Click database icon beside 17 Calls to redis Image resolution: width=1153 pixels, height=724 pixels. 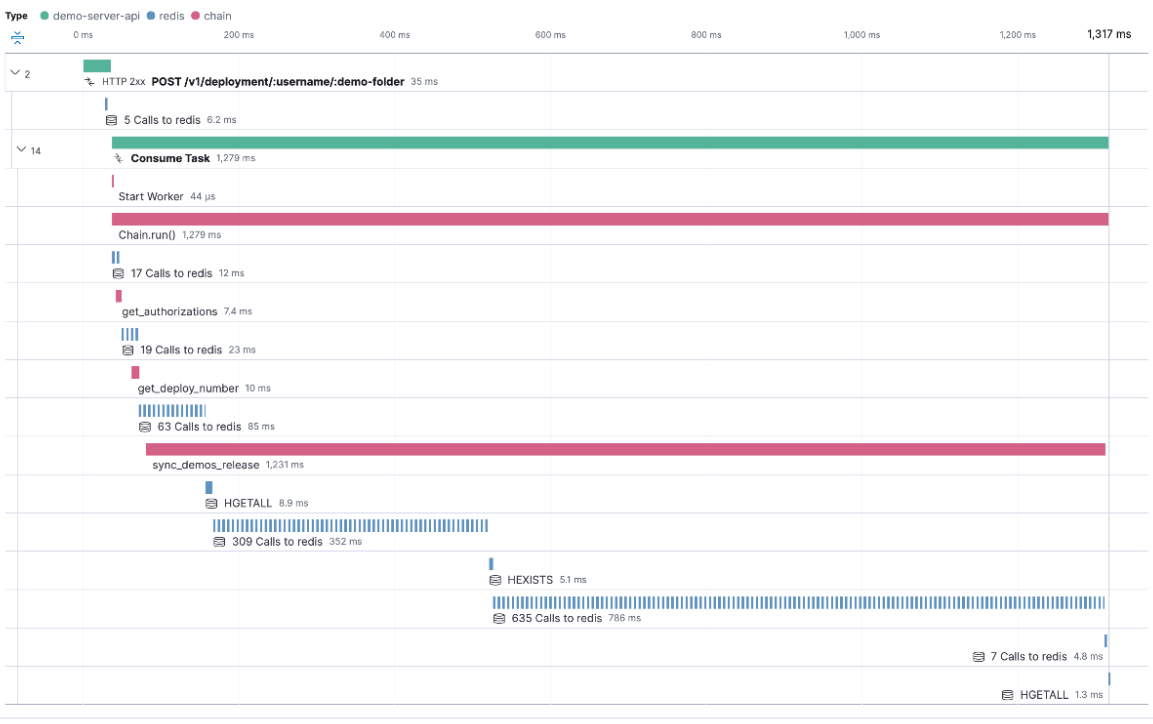click(x=118, y=273)
